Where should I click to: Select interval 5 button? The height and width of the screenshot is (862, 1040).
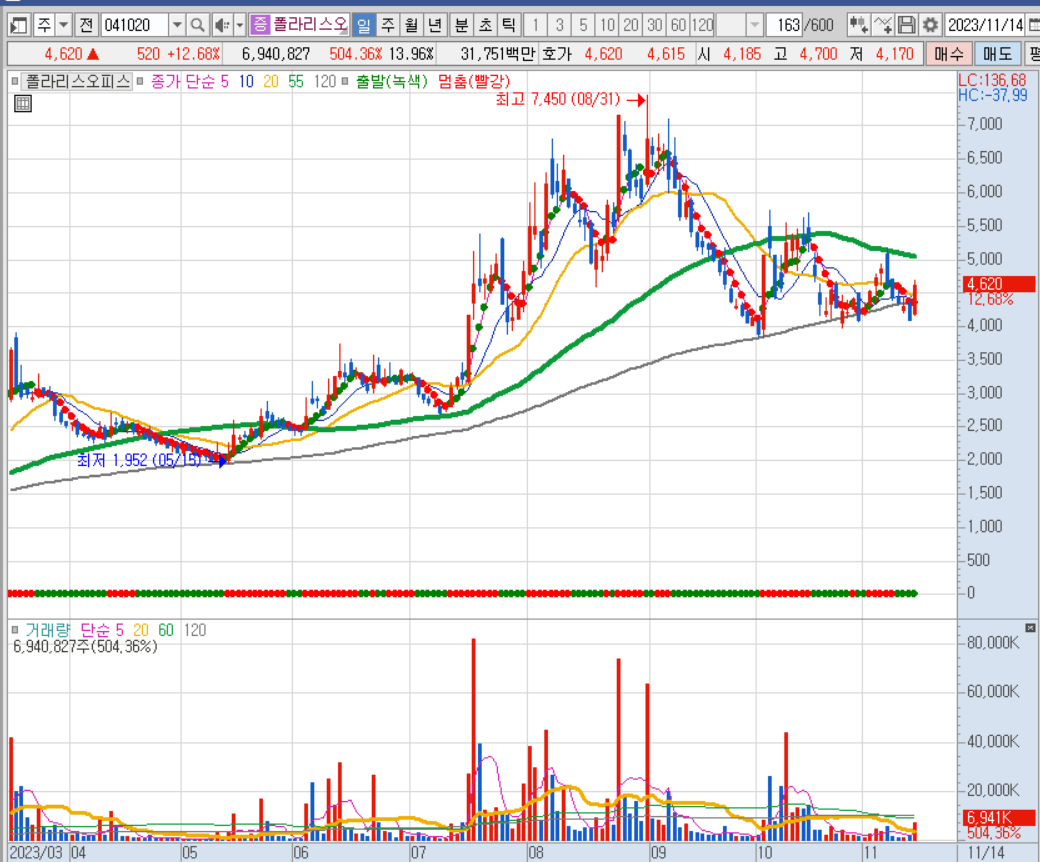583,26
